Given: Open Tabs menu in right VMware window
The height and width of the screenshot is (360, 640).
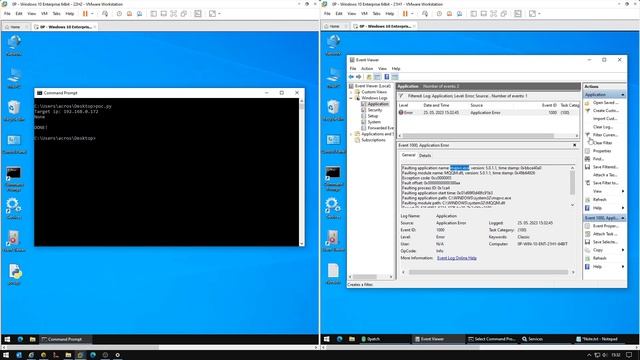Looking at the screenshot, I should [376, 13].
